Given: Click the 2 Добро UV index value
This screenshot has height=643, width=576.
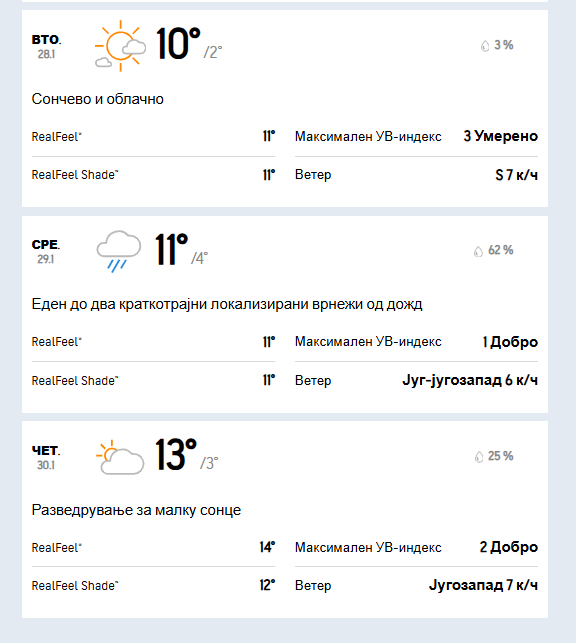Looking at the screenshot, I should click(x=509, y=547).
